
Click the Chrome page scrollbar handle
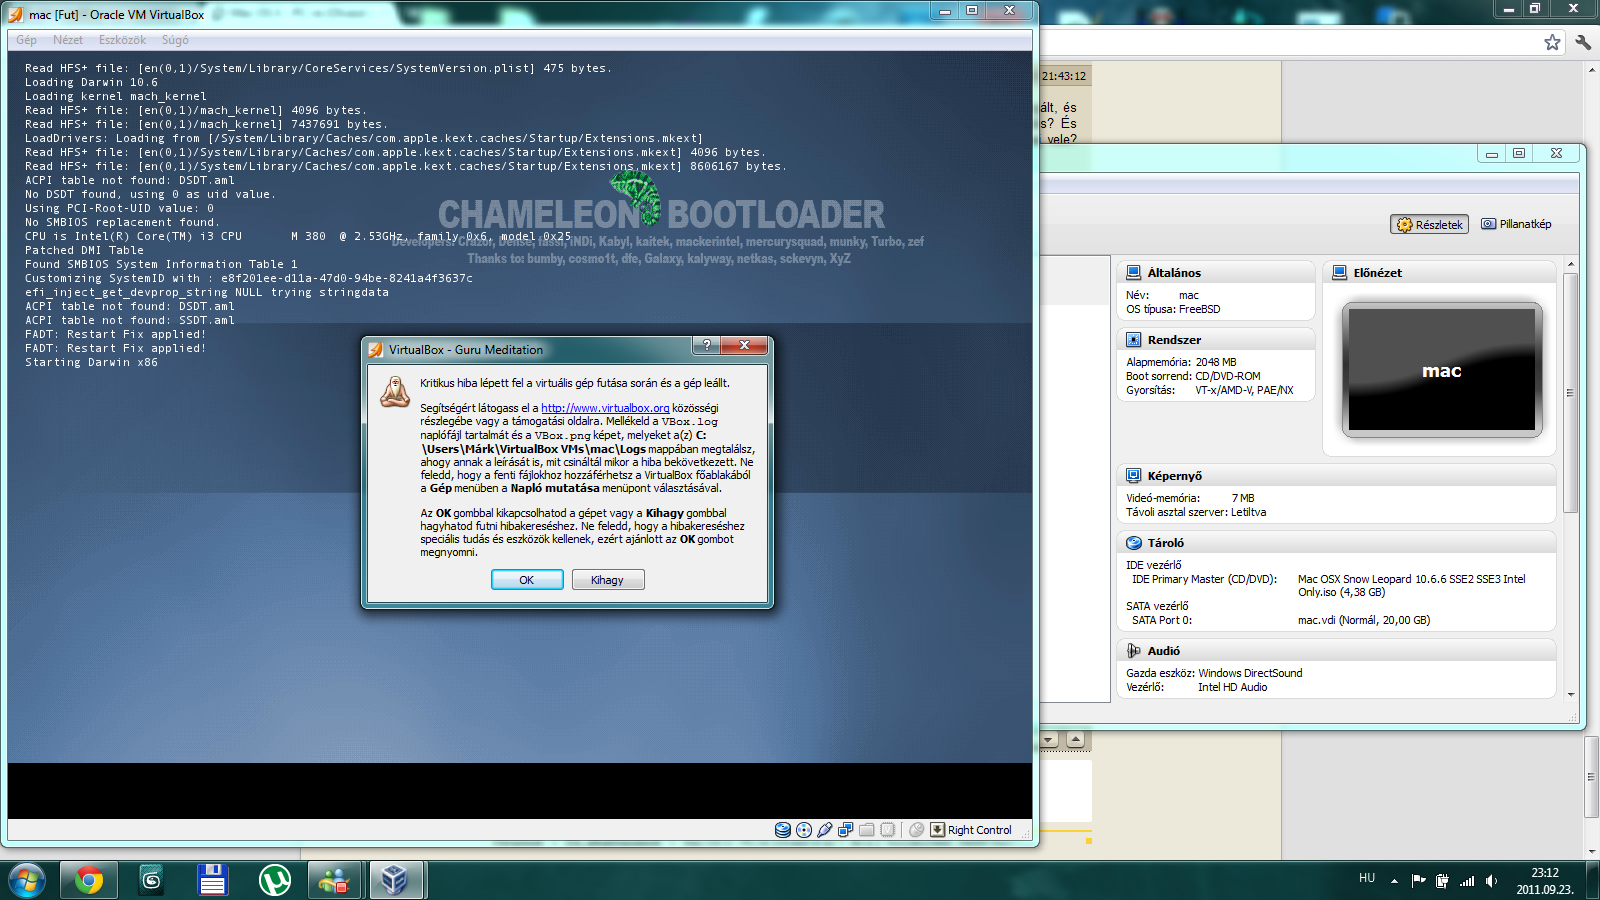tap(1590, 777)
